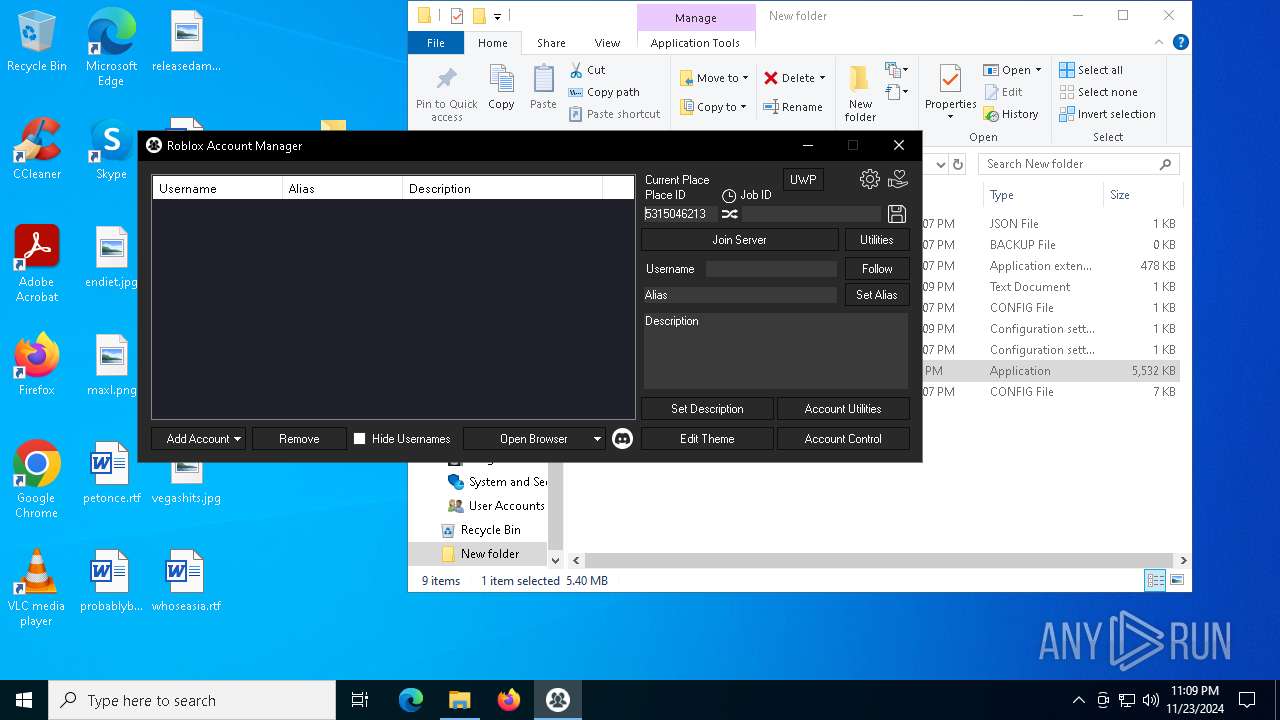Viewport: 1280px width, 720px height.
Task: Open Properties in Explorer ribbon
Action: click(950, 92)
